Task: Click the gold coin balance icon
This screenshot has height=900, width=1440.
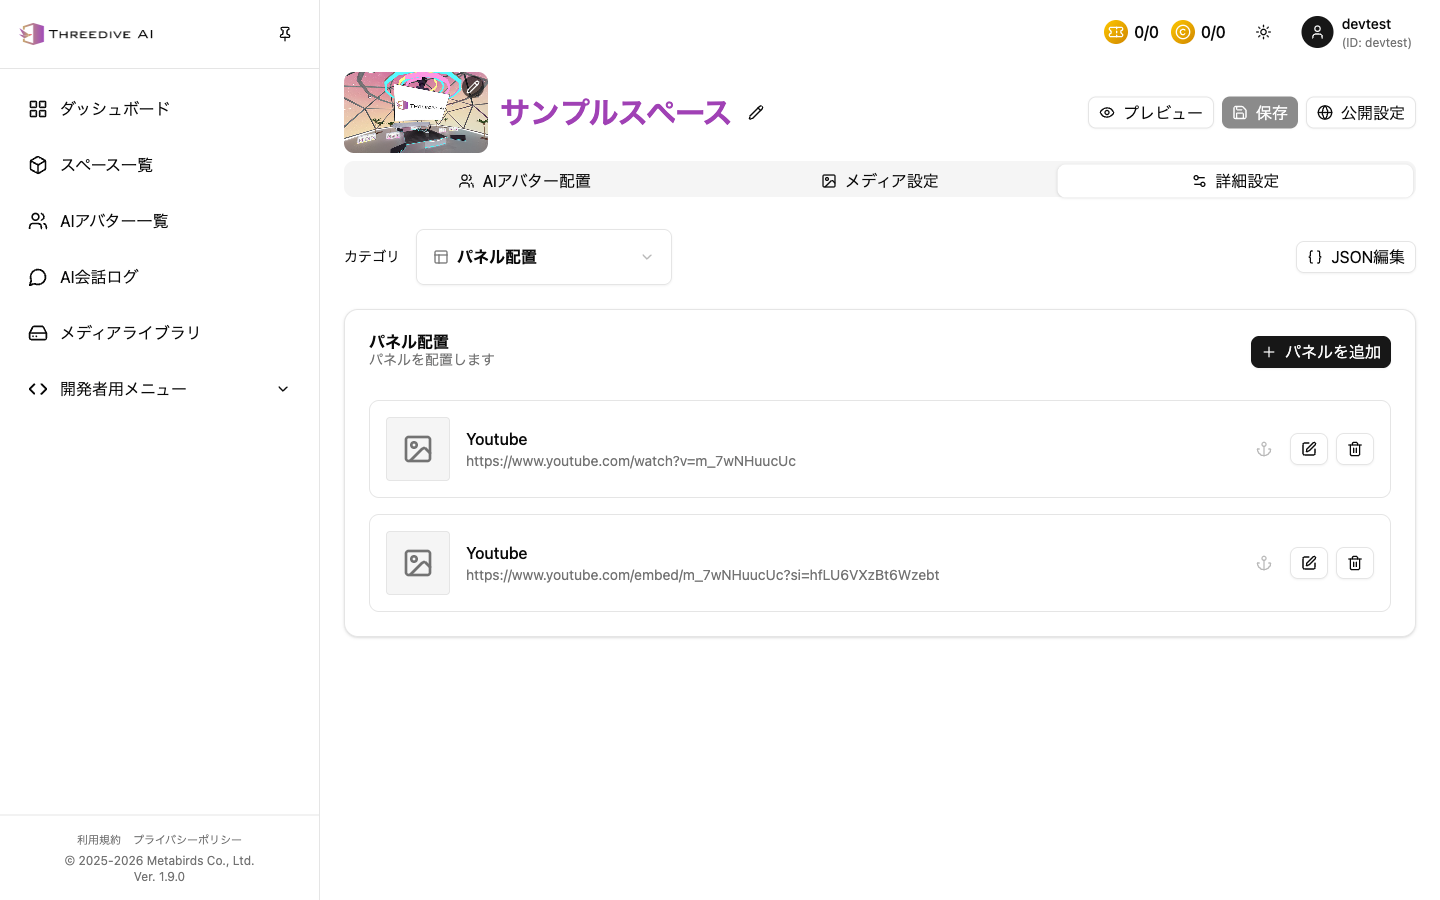Action: pos(1183,33)
